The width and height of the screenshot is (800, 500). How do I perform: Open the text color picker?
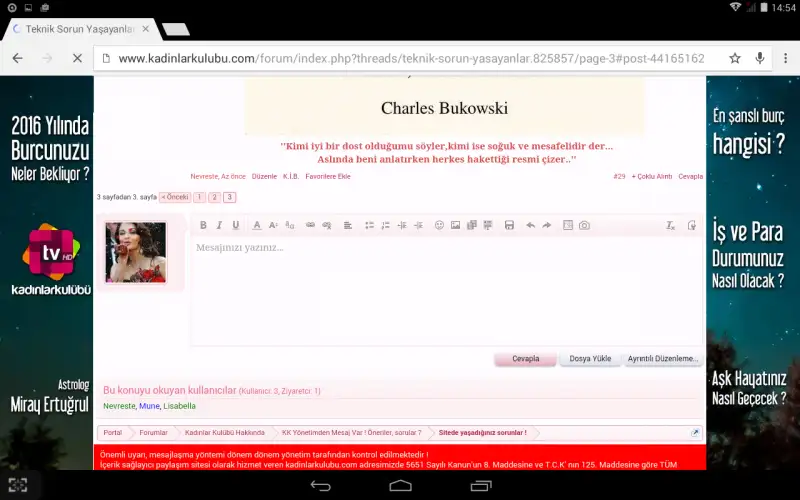click(x=257, y=226)
